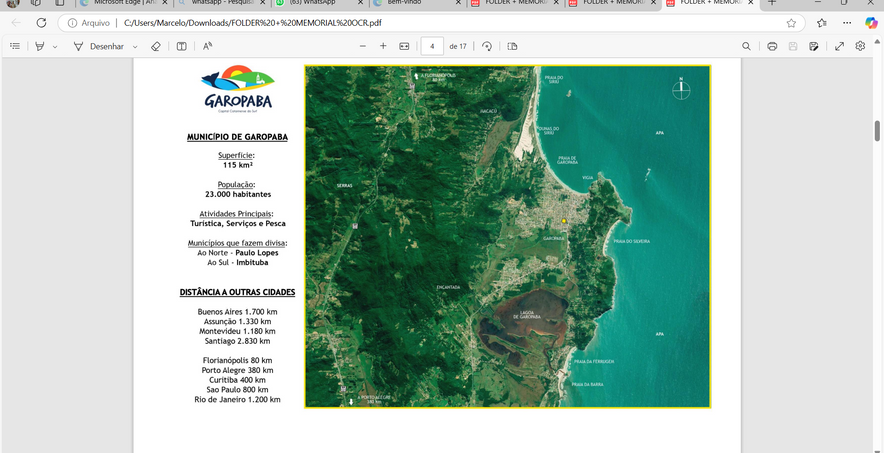Image resolution: width=884 pixels, height=453 pixels.
Task: Zoom in the PDF with plus
Action: pos(383,46)
